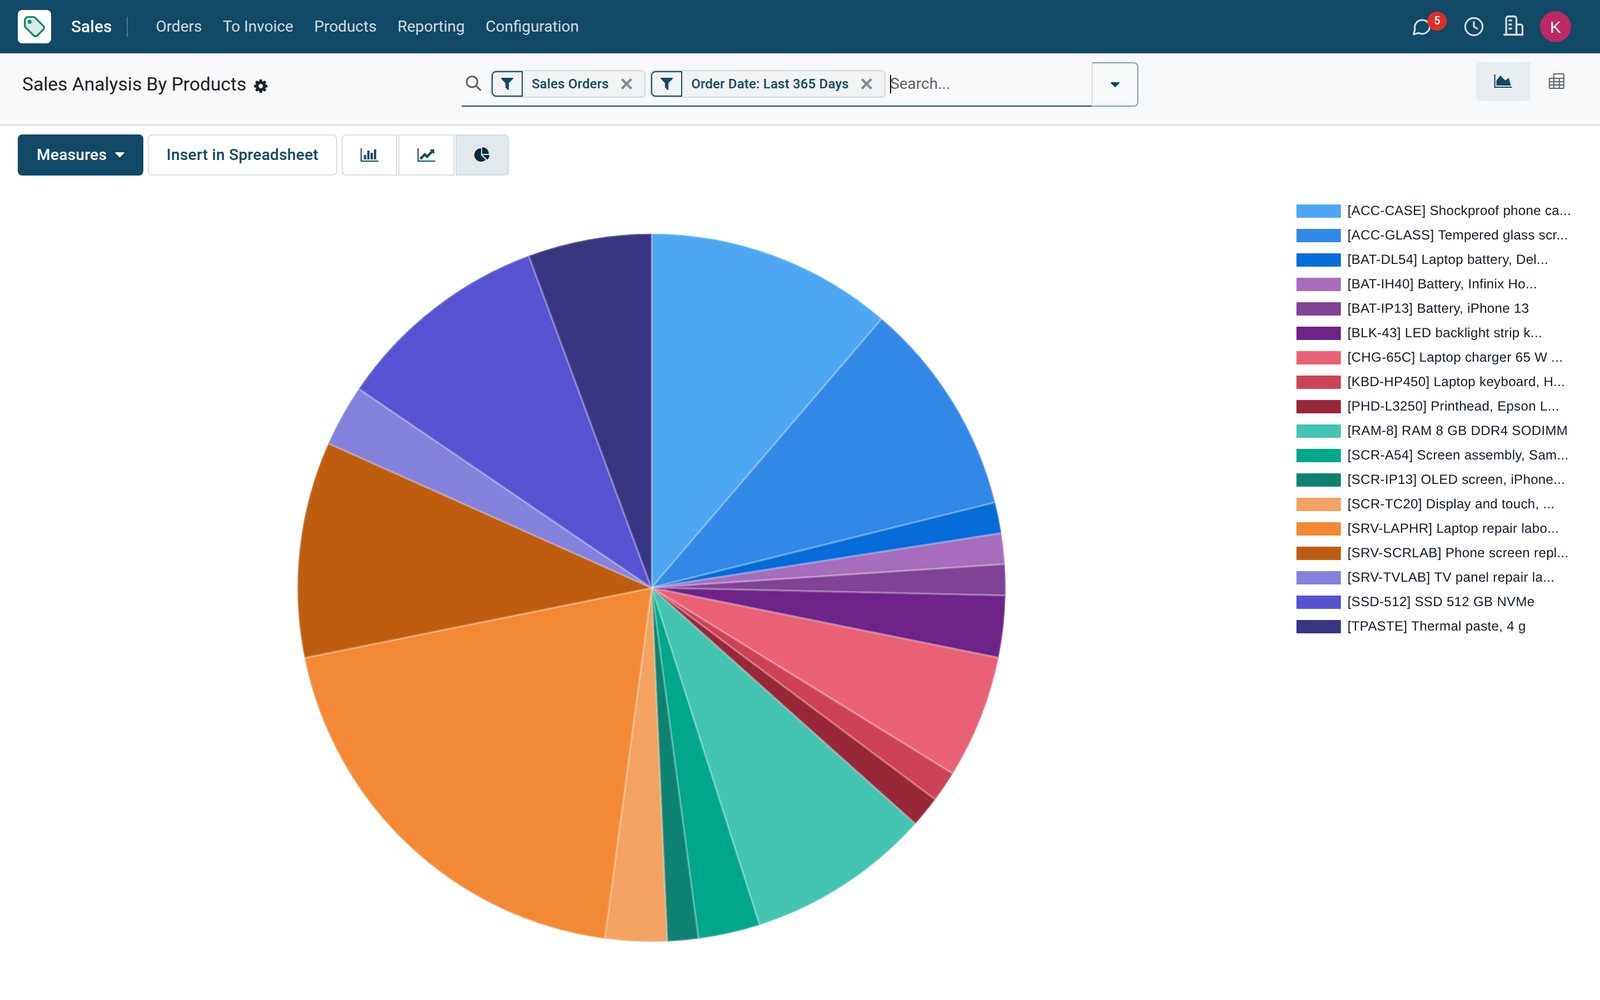Click Insert in Spreadsheet button
This screenshot has height=1000, width=1600.
[x=242, y=155]
